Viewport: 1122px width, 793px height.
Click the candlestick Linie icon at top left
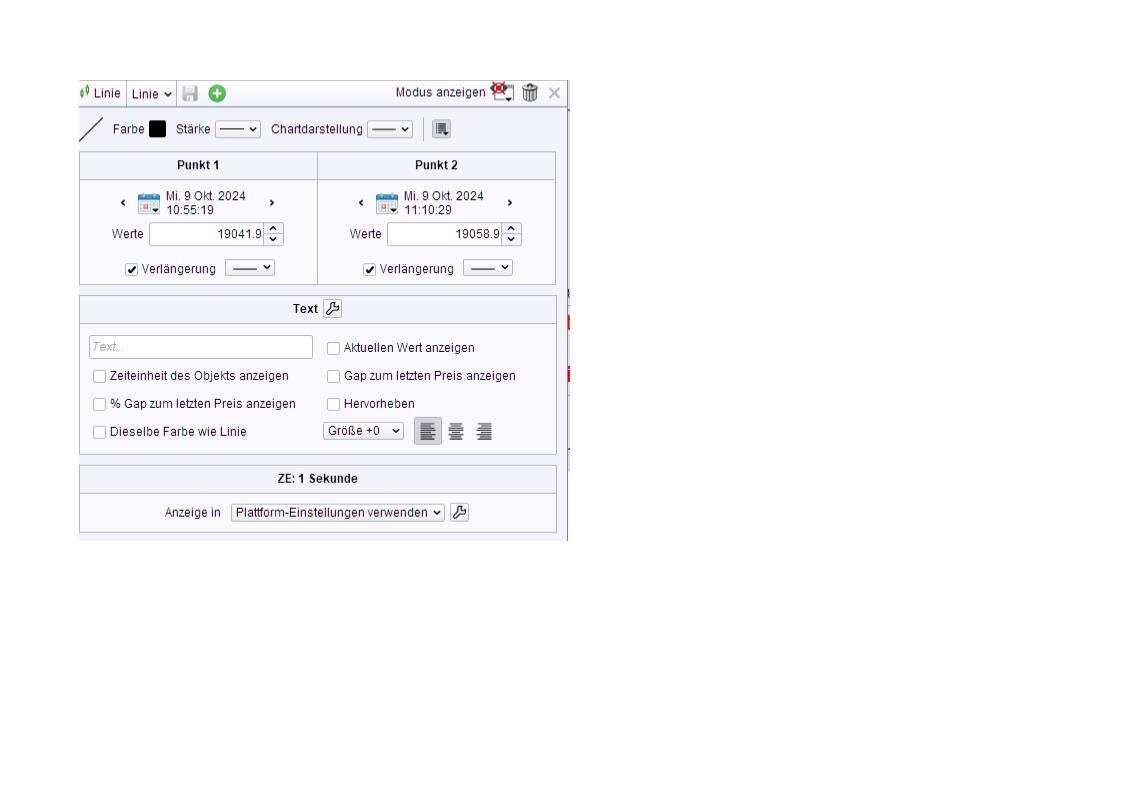pyautogui.click(x=85, y=92)
